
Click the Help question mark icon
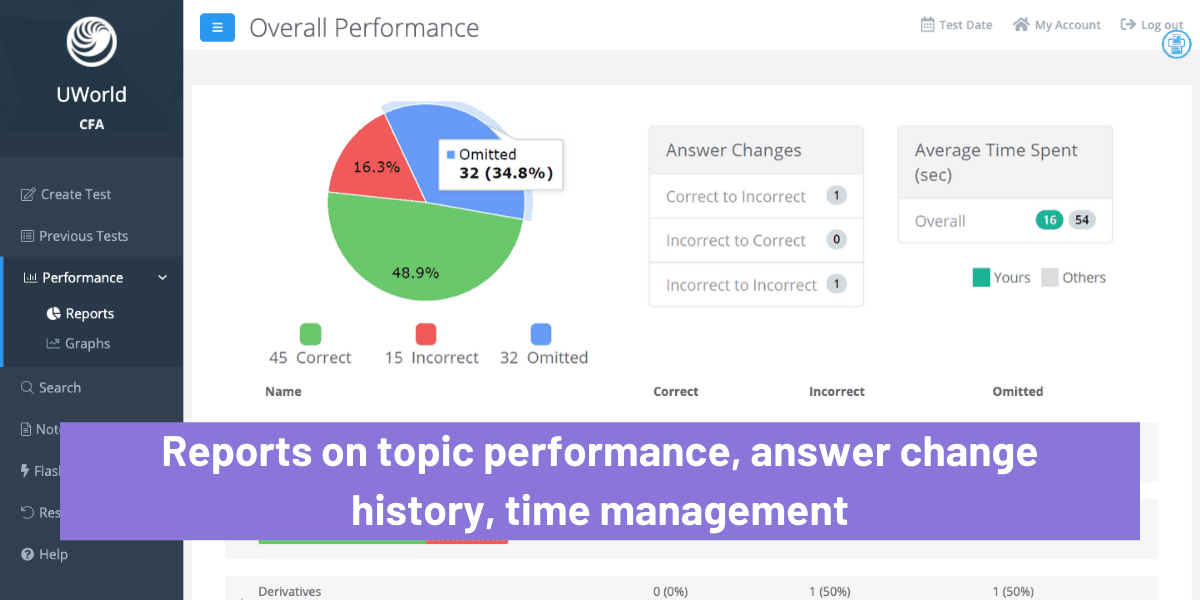tap(27, 554)
